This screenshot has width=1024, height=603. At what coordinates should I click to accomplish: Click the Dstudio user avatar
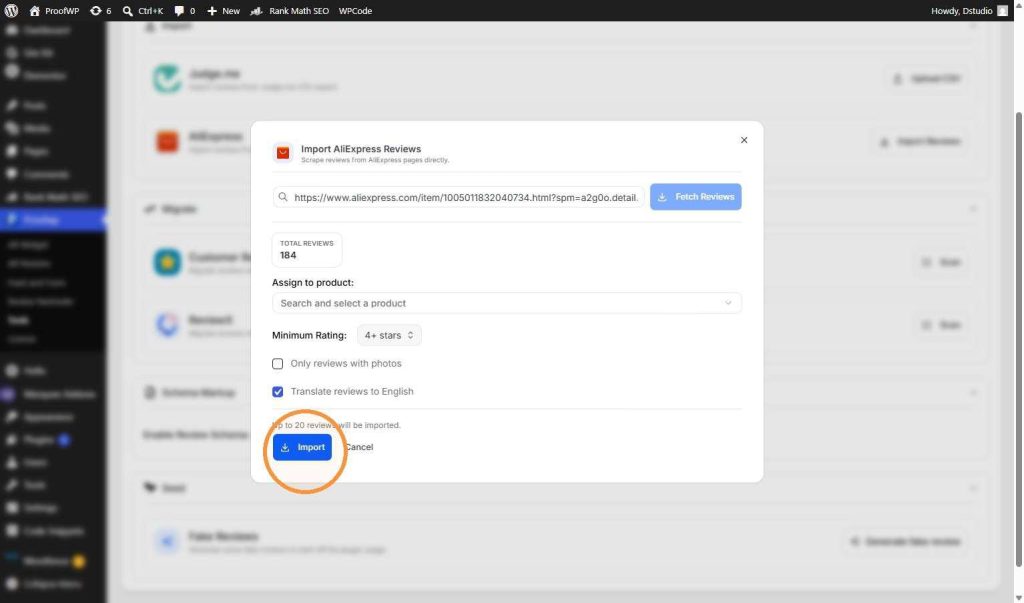(x=1002, y=10)
